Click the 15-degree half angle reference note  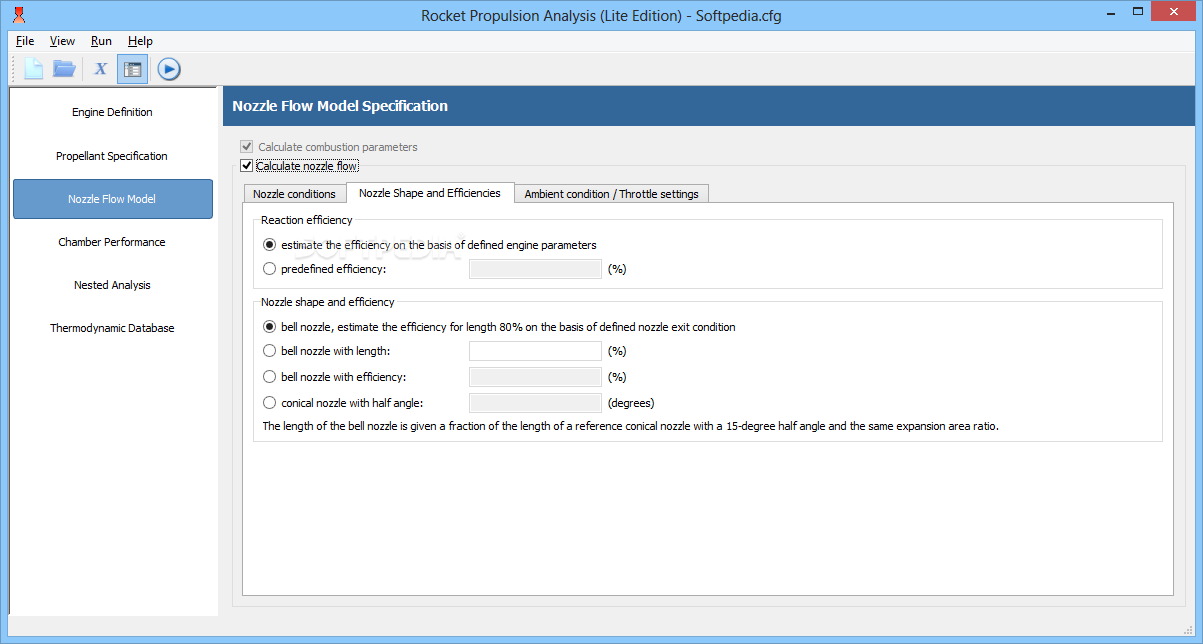coord(631,426)
